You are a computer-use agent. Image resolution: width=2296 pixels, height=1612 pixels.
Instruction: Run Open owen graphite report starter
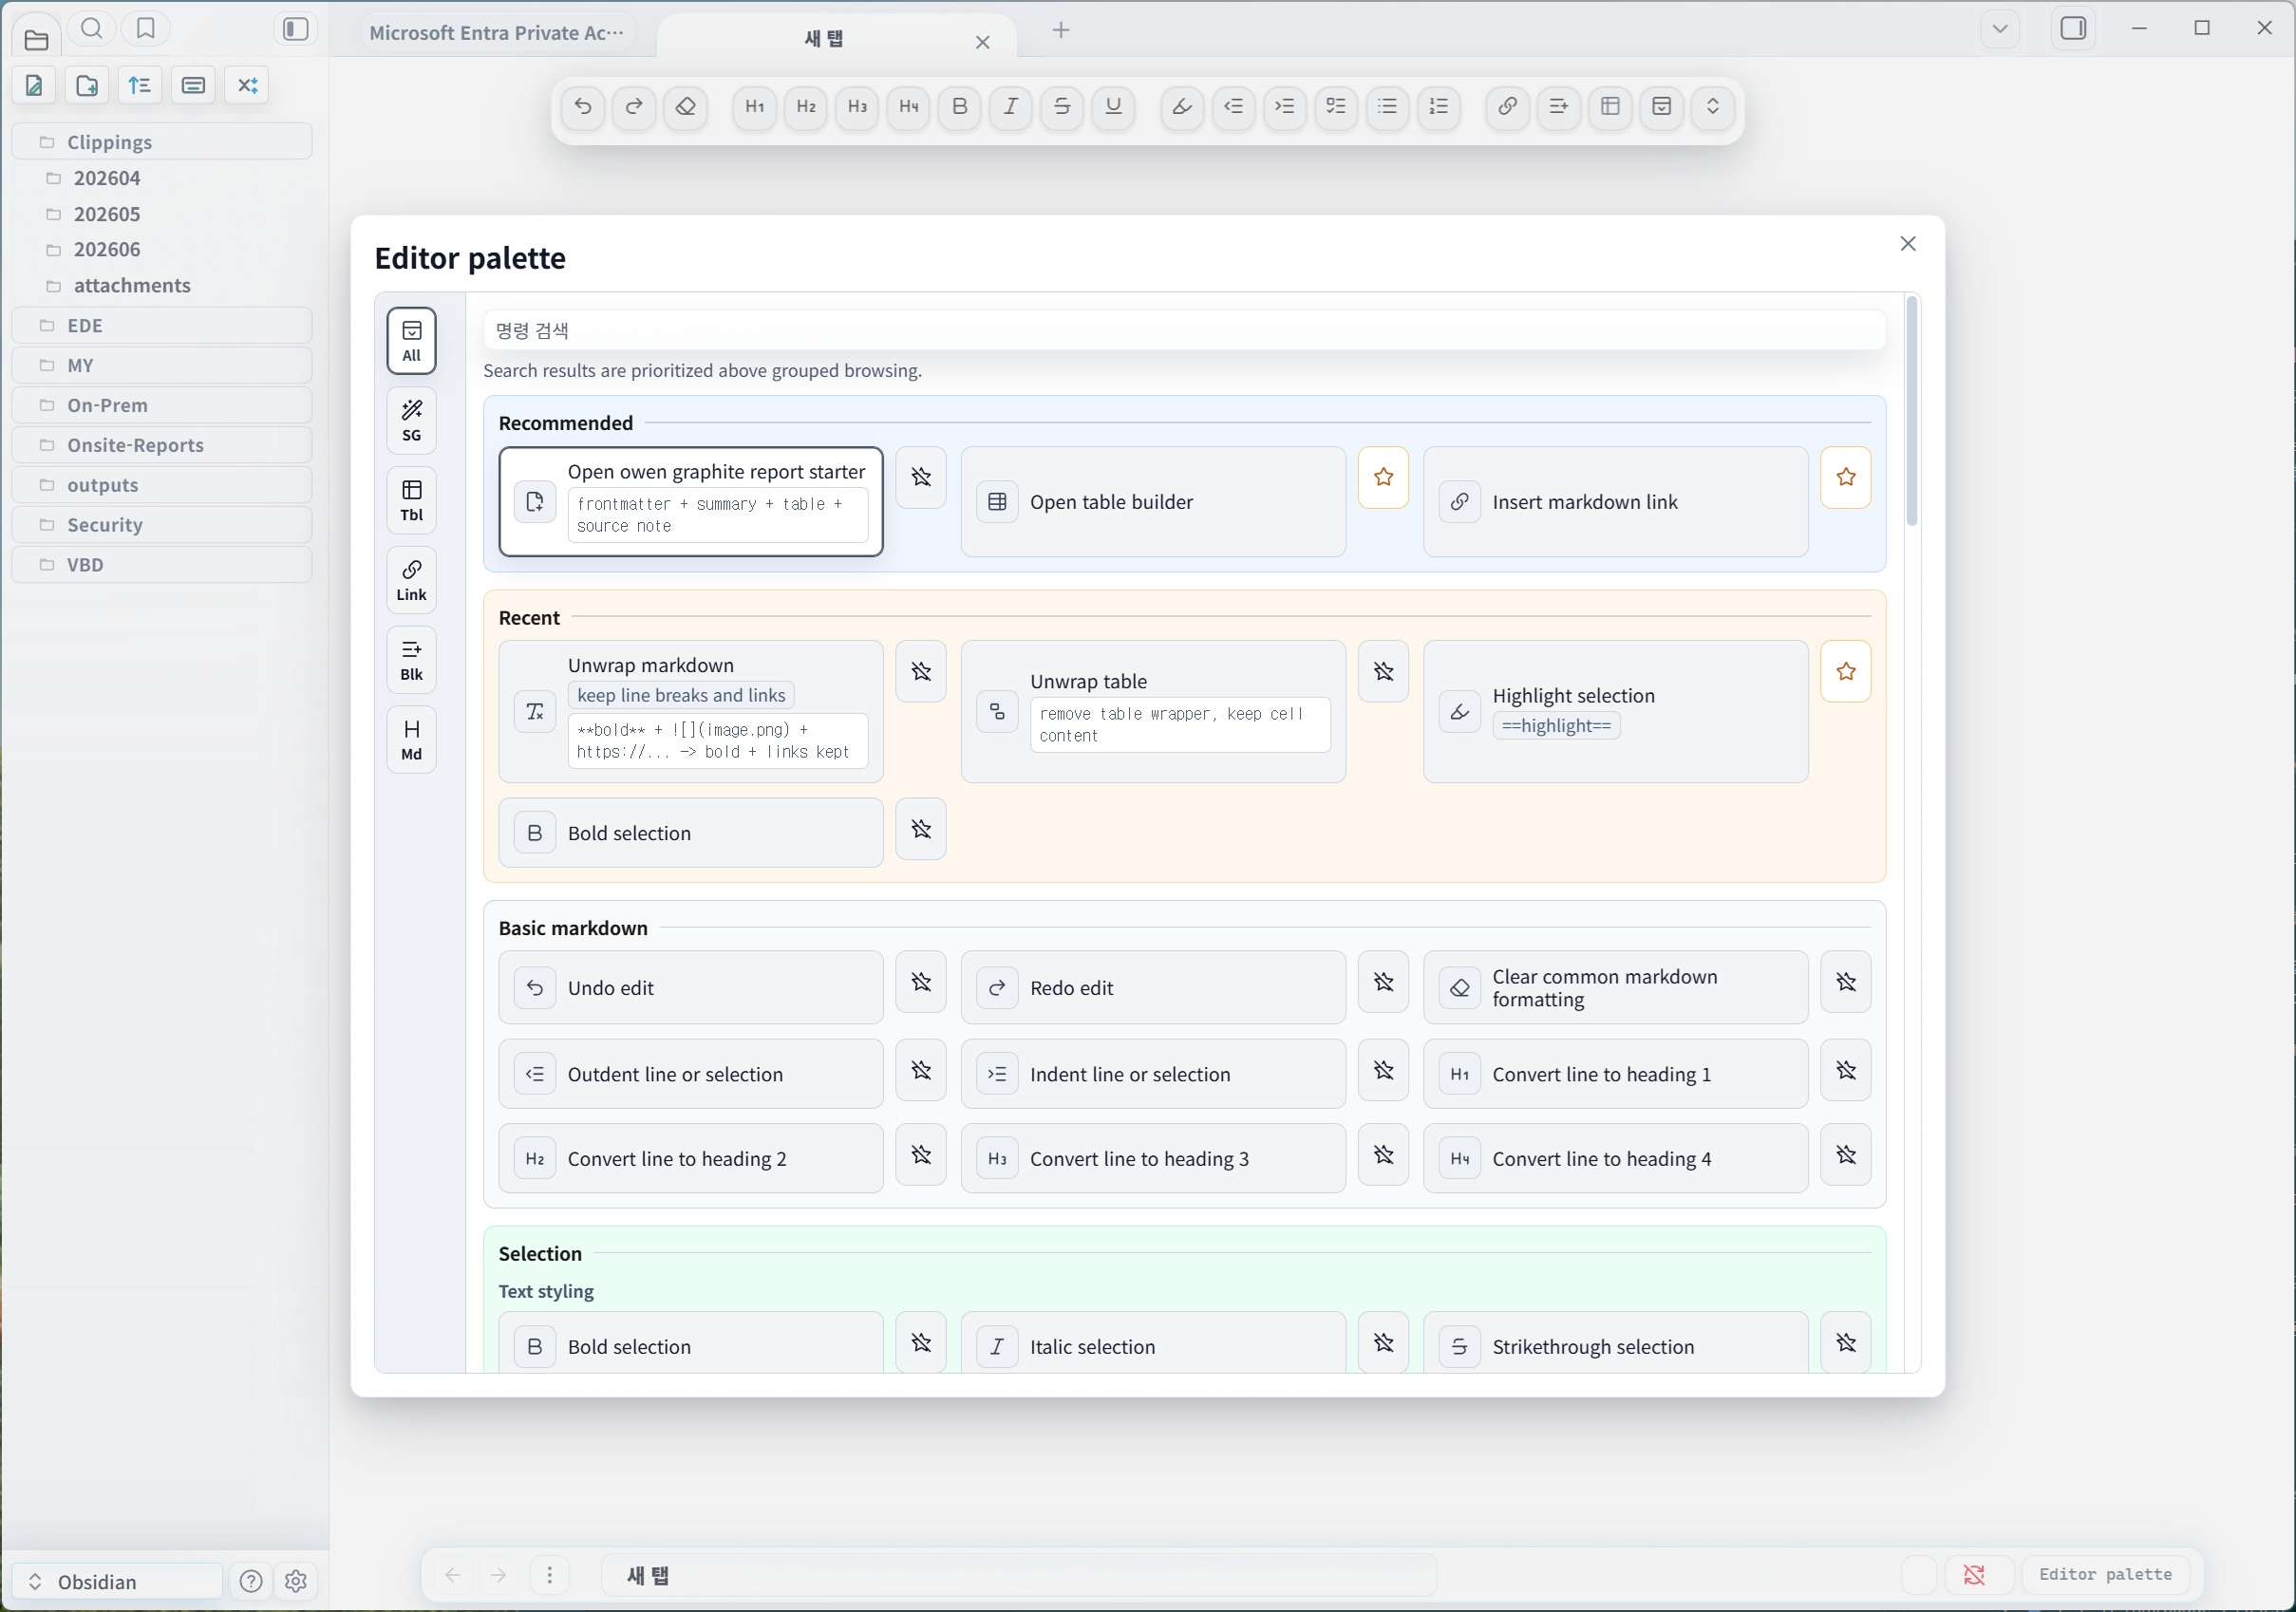691,501
